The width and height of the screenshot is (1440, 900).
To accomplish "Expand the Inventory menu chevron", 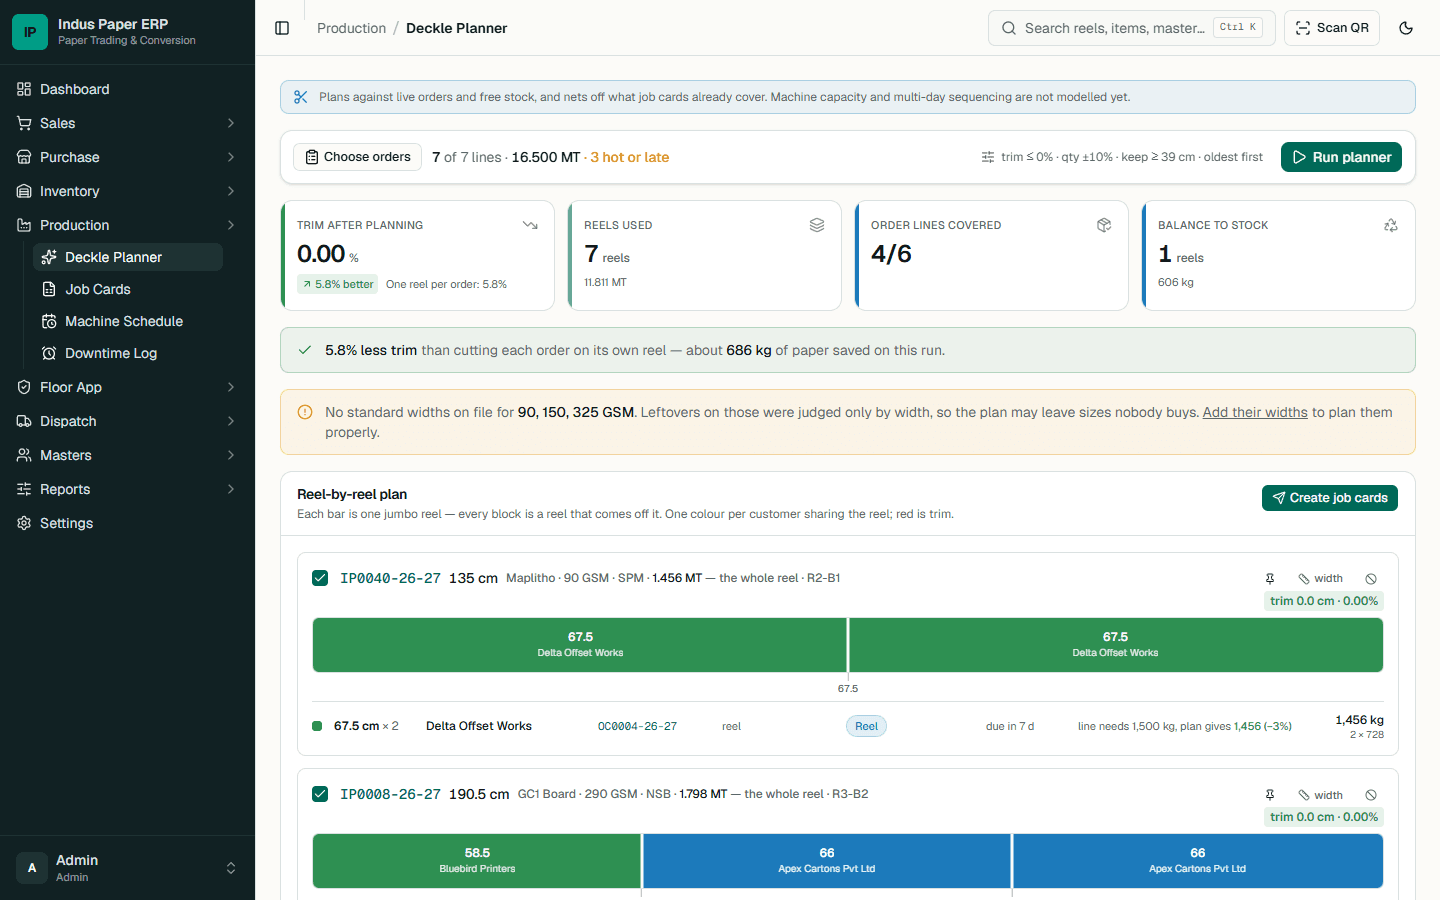I will click(231, 191).
